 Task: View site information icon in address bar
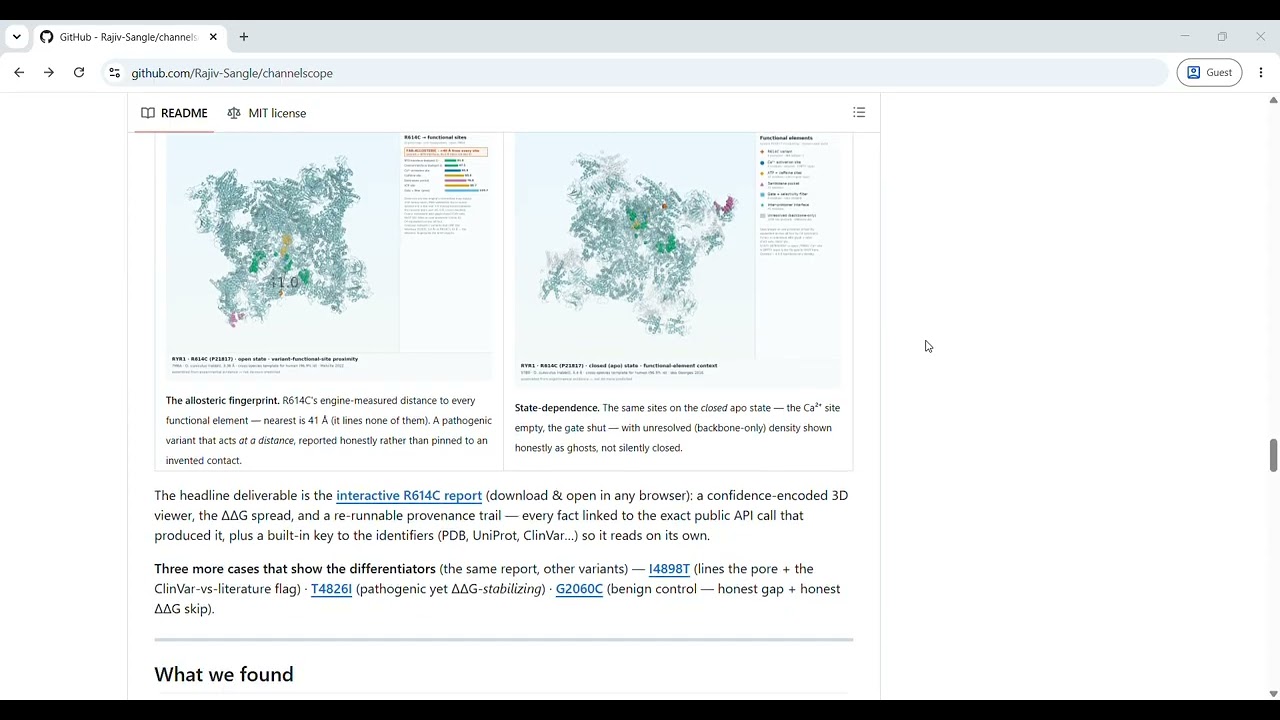[x=114, y=73]
